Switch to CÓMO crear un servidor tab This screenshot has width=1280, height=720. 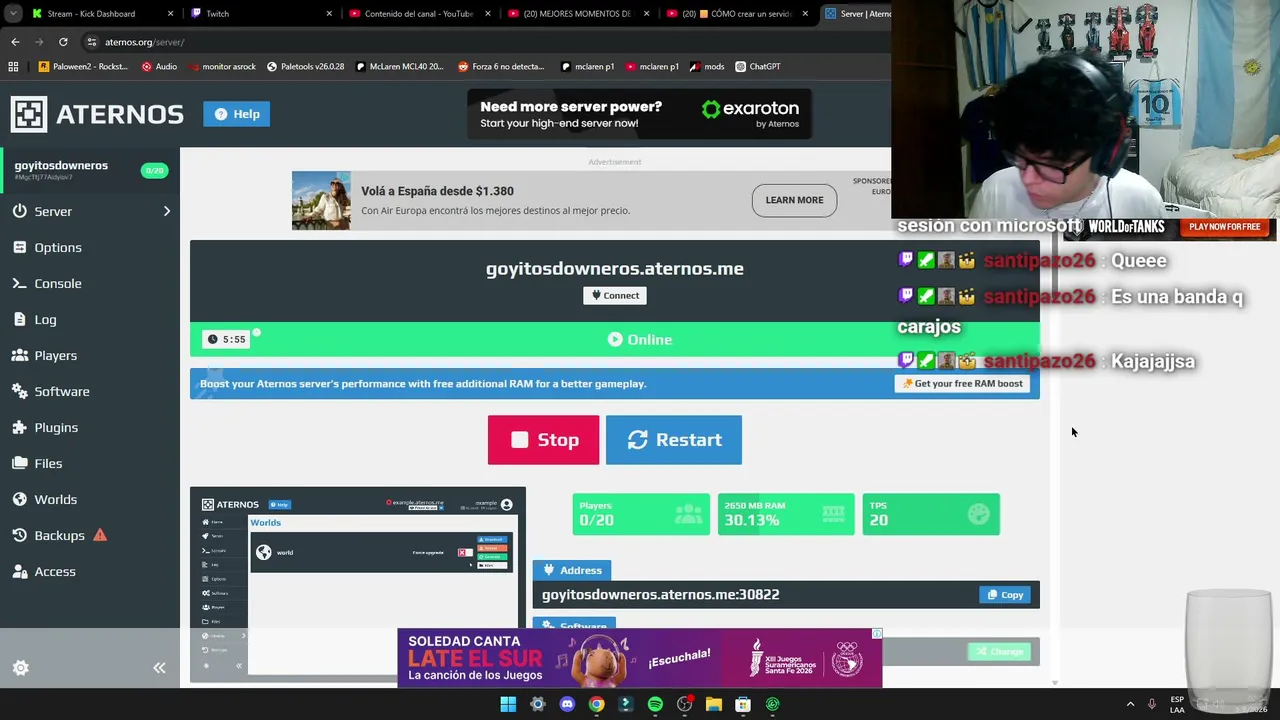[738, 14]
